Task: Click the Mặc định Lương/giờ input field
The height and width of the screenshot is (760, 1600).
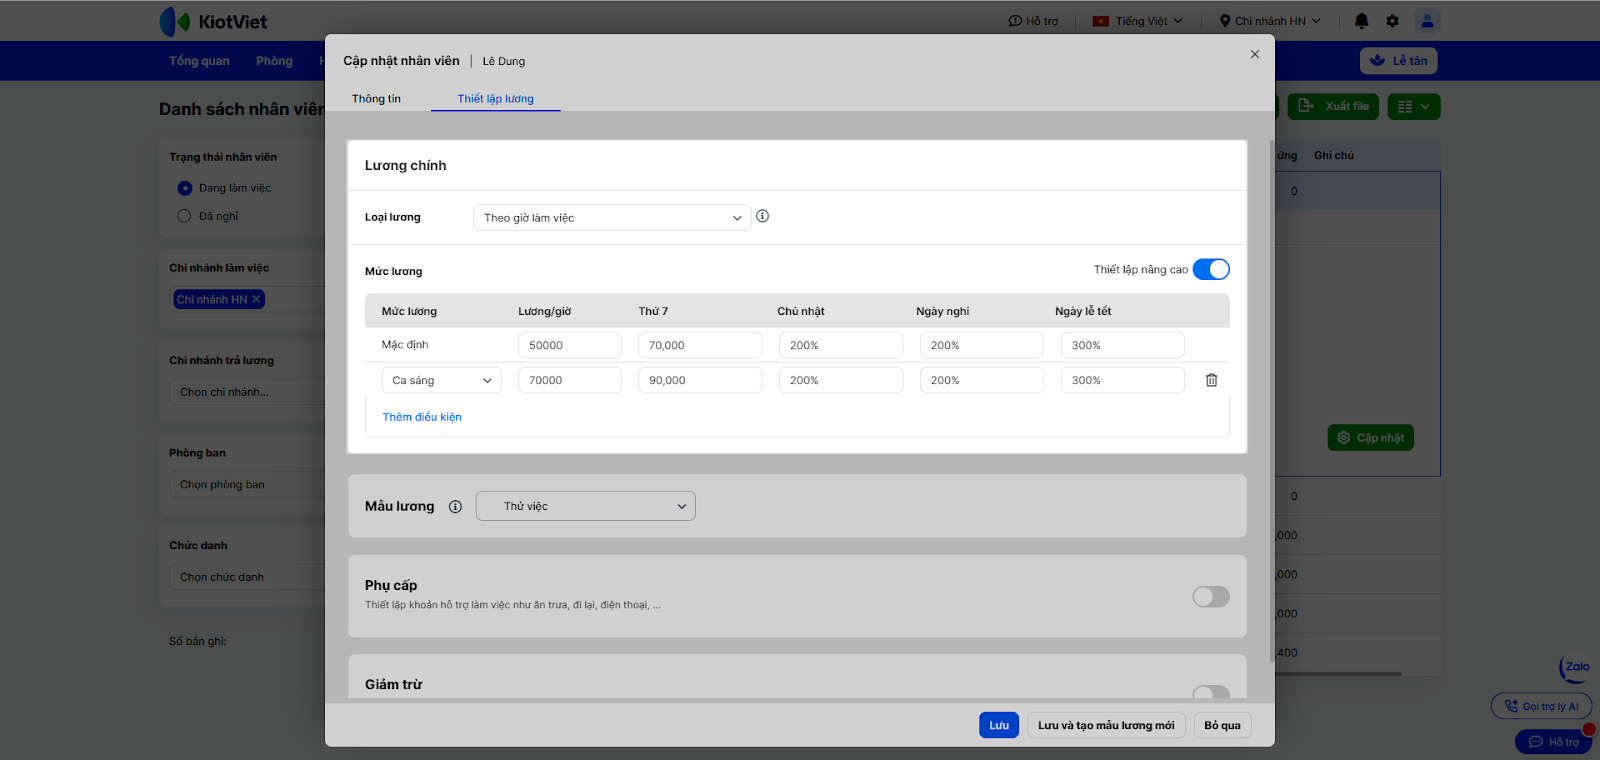Action: [569, 345]
